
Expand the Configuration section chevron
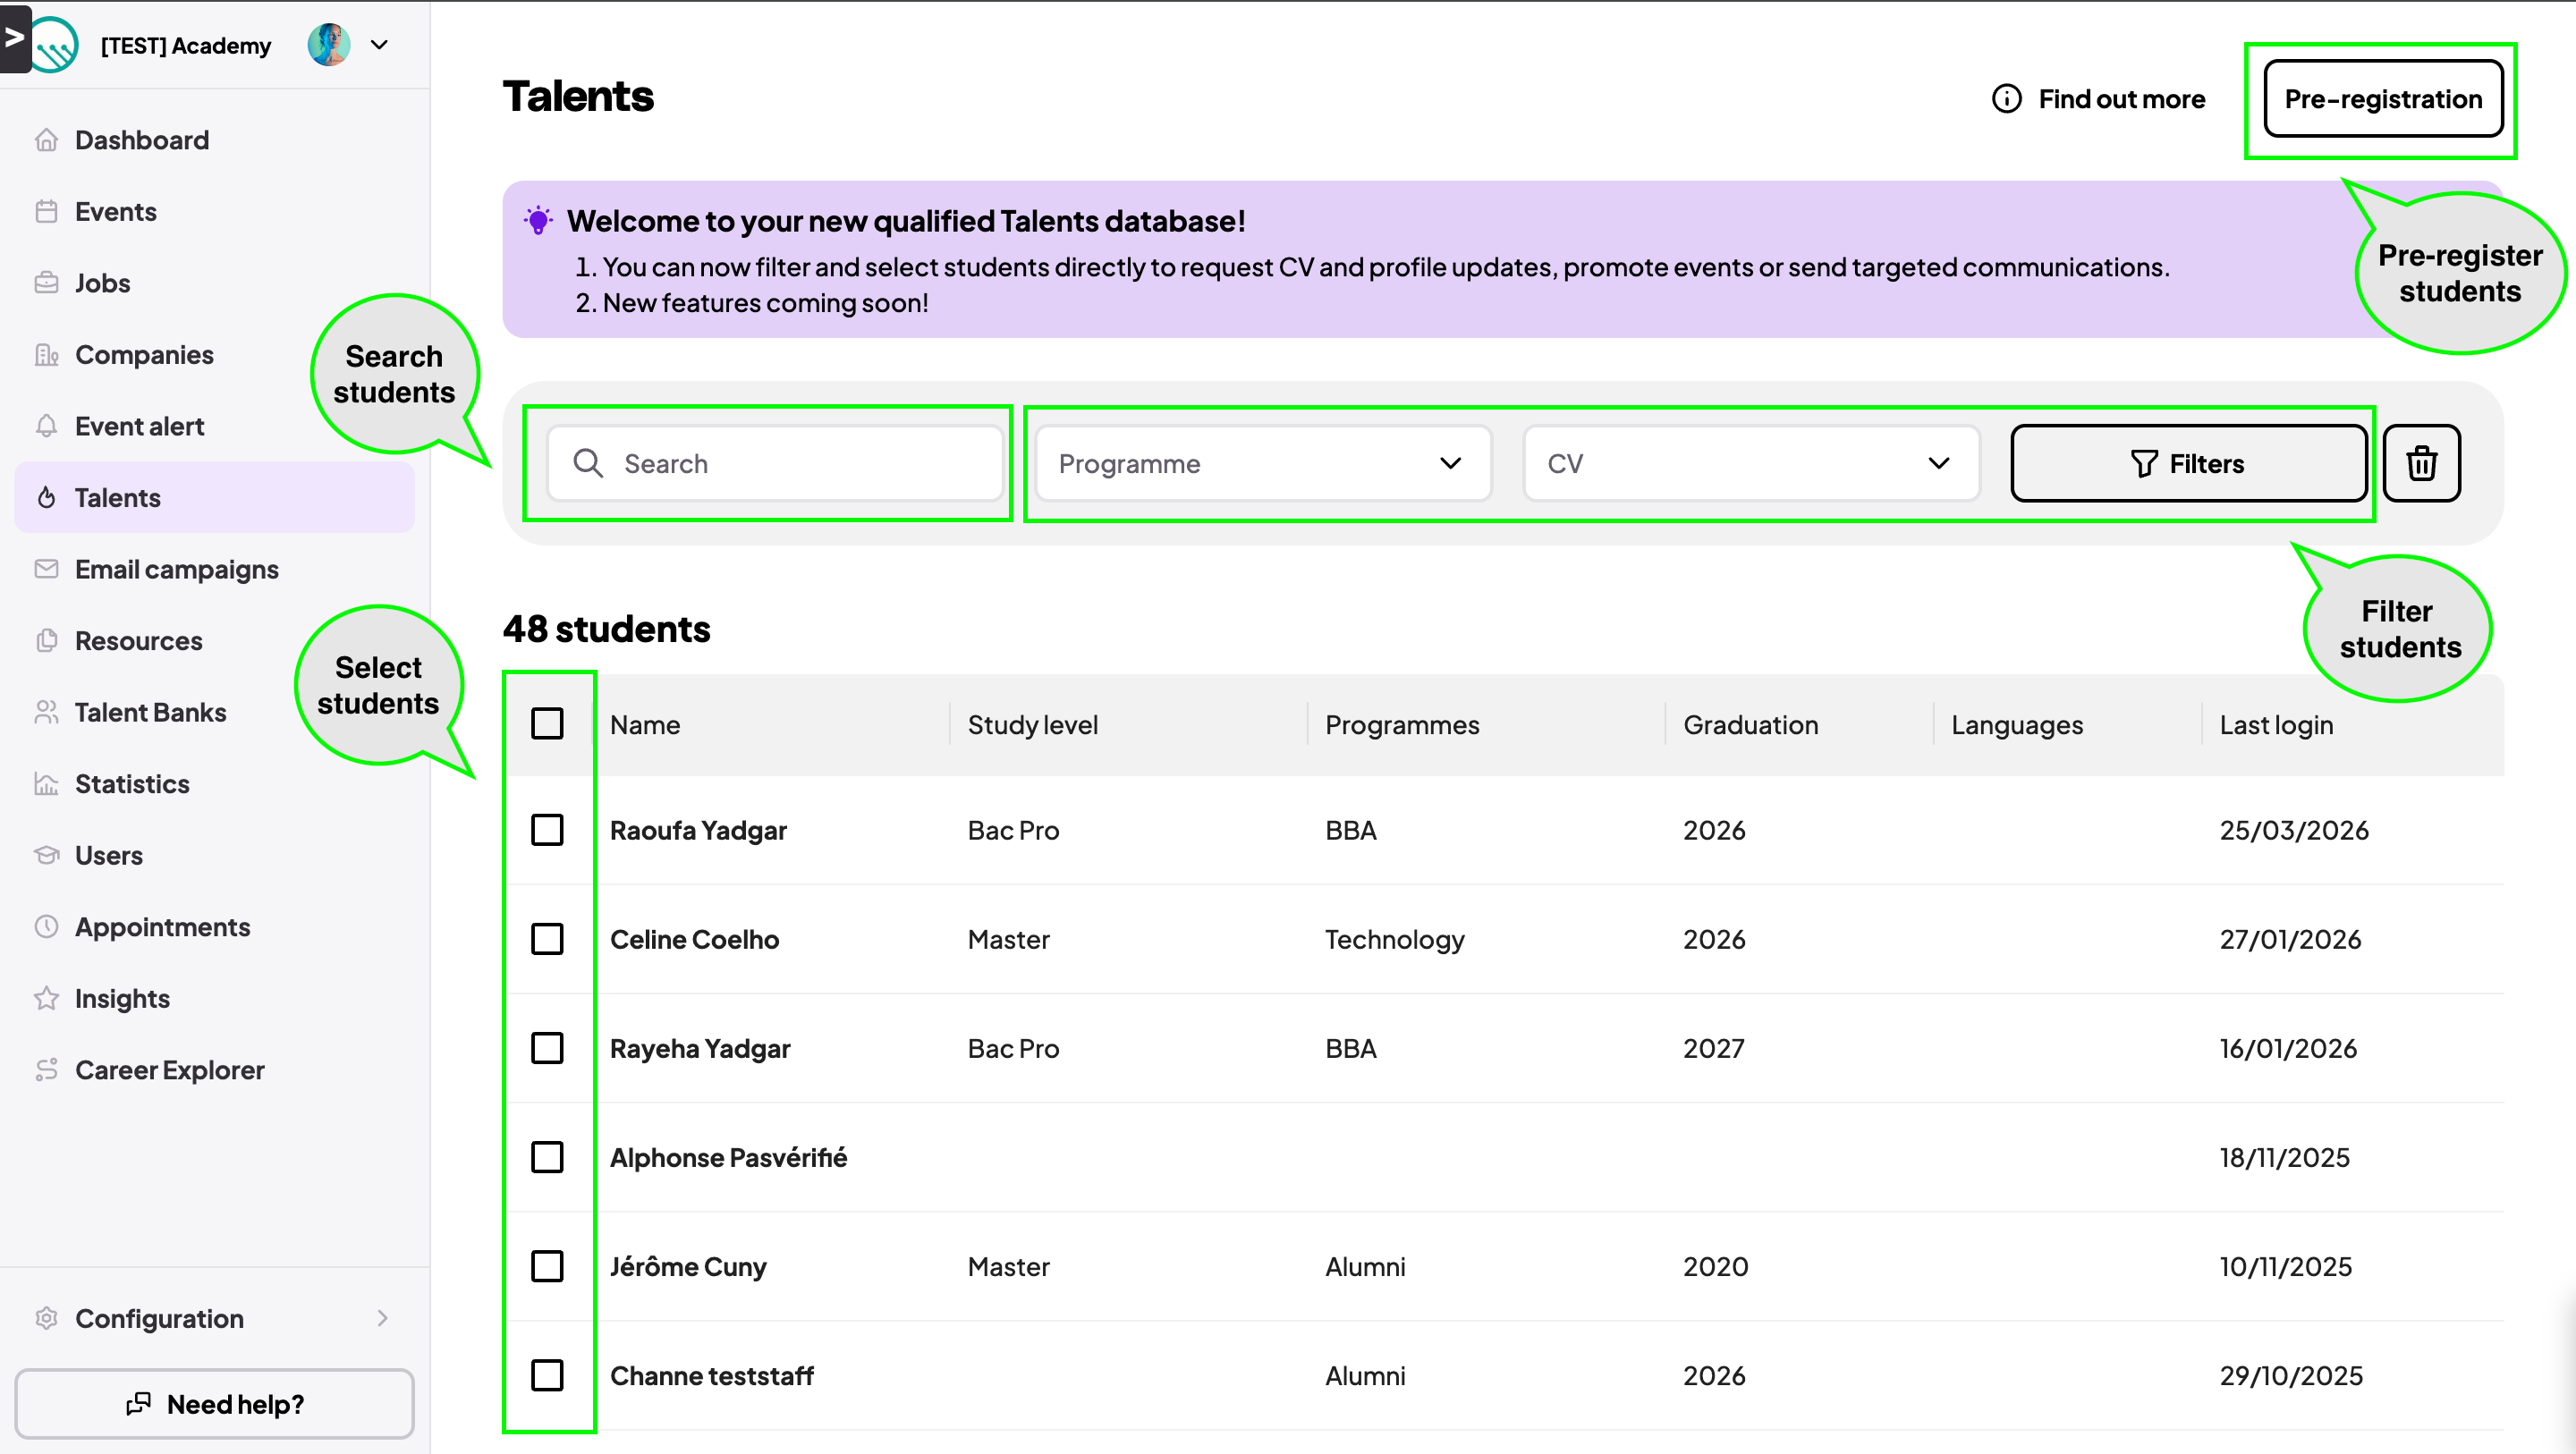click(x=382, y=1318)
